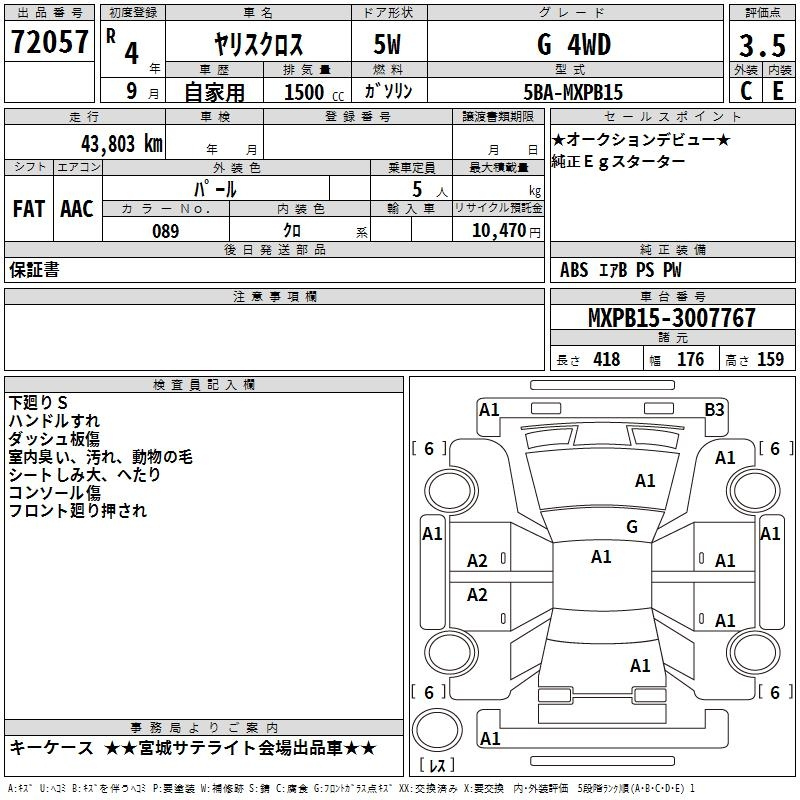Select the A1 mark on the hood
800x800 pixels.
(x=644, y=480)
